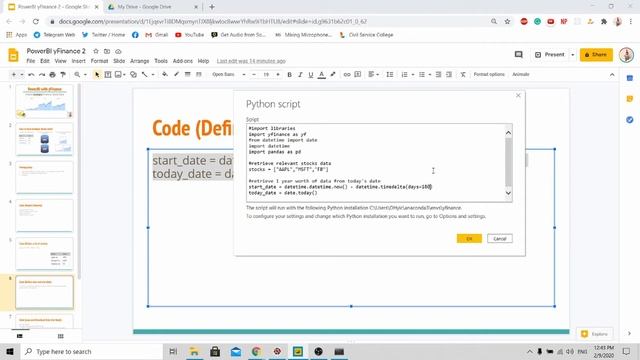The width and height of the screenshot is (640, 360).
Task: Open the comment history icon
Action: click(518, 55)
